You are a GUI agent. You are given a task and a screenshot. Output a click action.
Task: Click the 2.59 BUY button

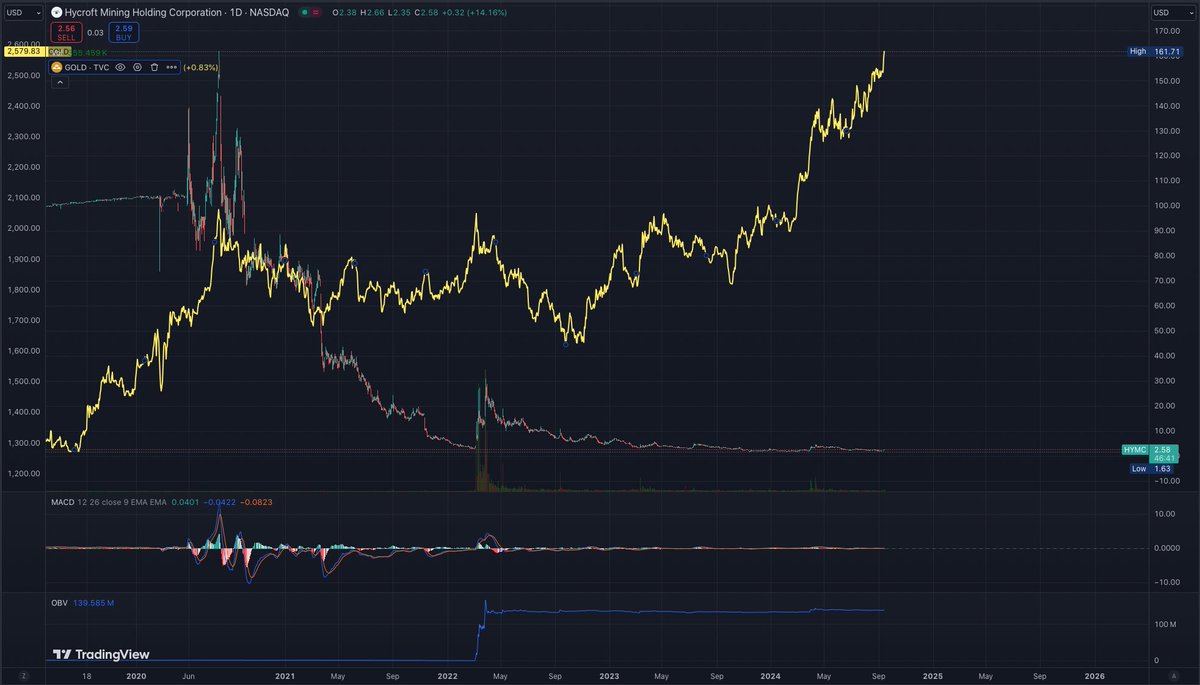click(x=124, y=33)
